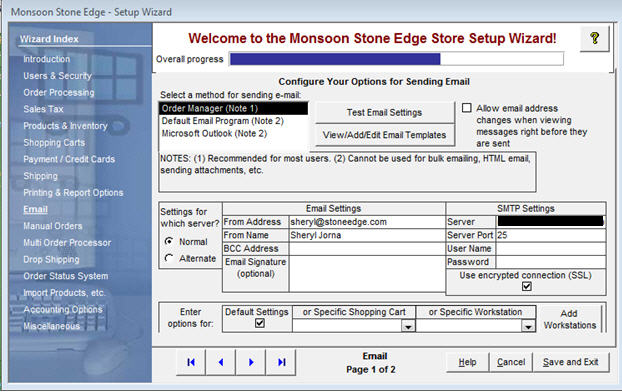Go to Shopping Carts section

54,142
